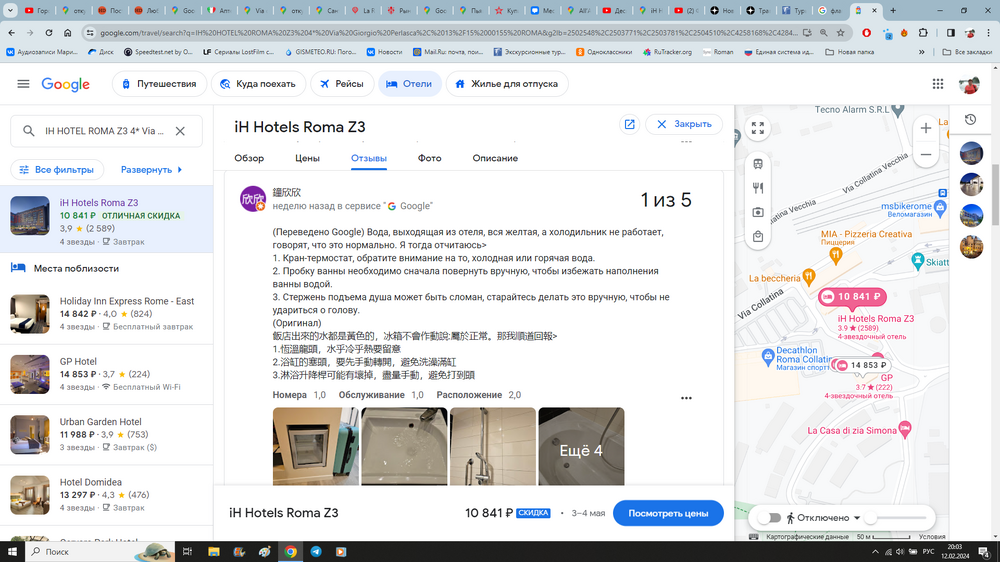Select the Отзывы tab
Viewport: 1000px width, 562px height.
click(369, 158)
